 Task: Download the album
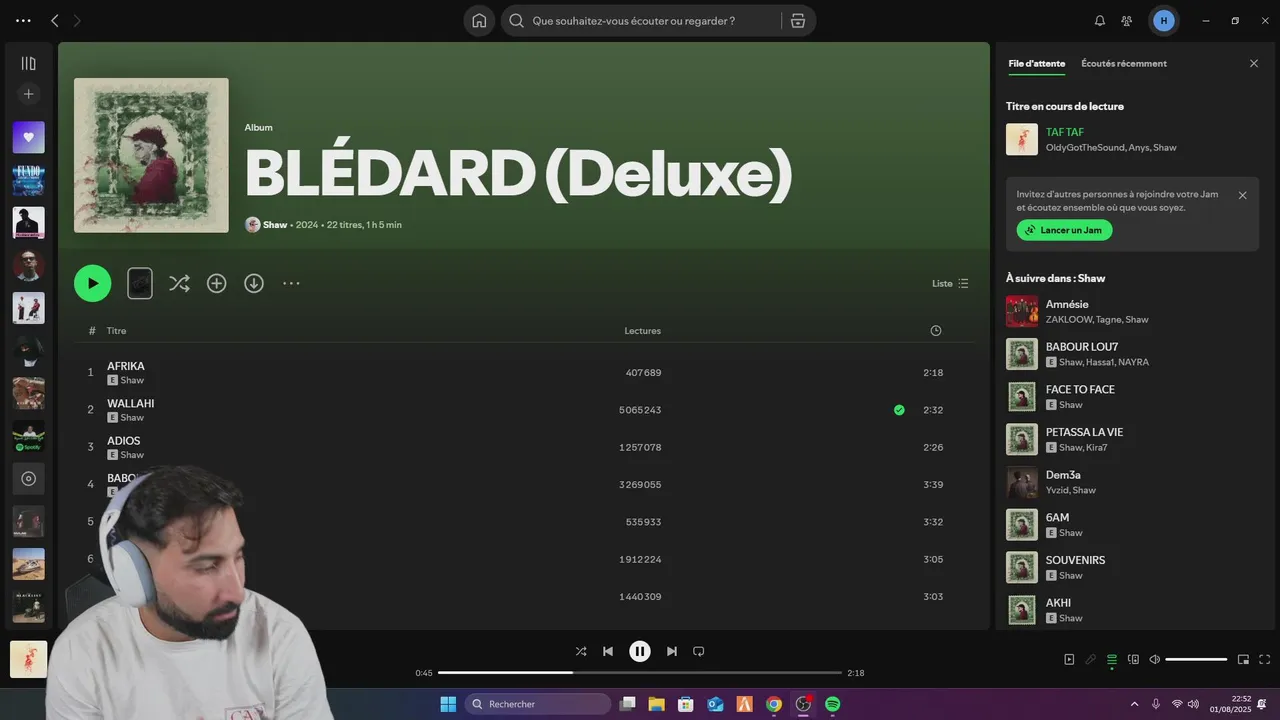(x=254, y=283)
